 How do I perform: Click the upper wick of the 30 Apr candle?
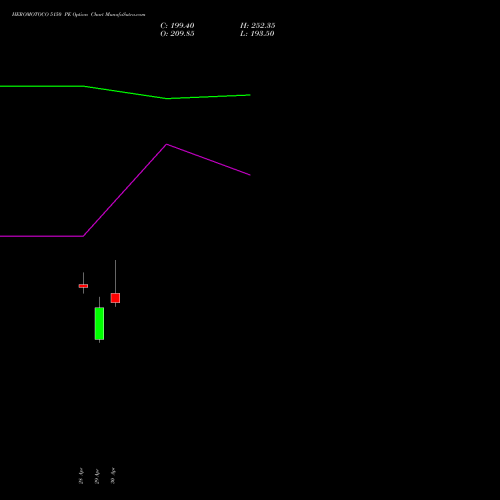[115, 277]
